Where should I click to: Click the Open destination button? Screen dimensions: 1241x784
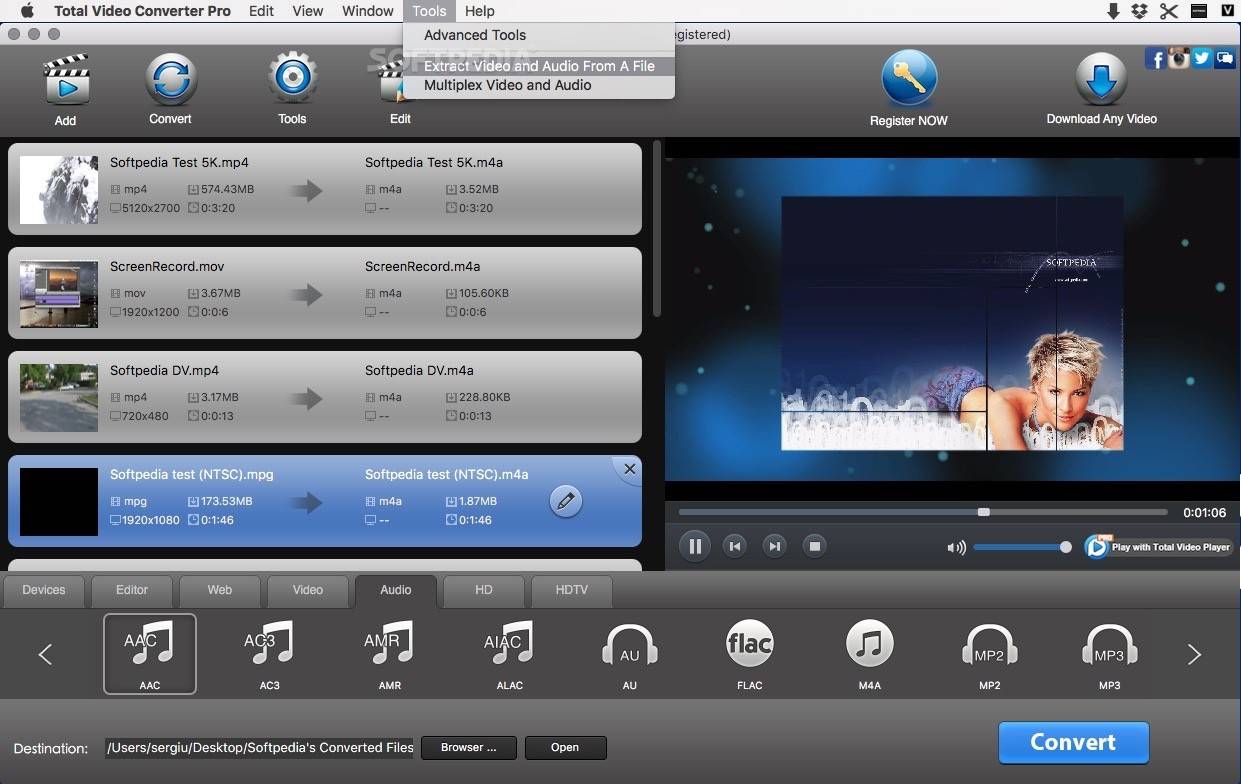click(x=565, y=747)
